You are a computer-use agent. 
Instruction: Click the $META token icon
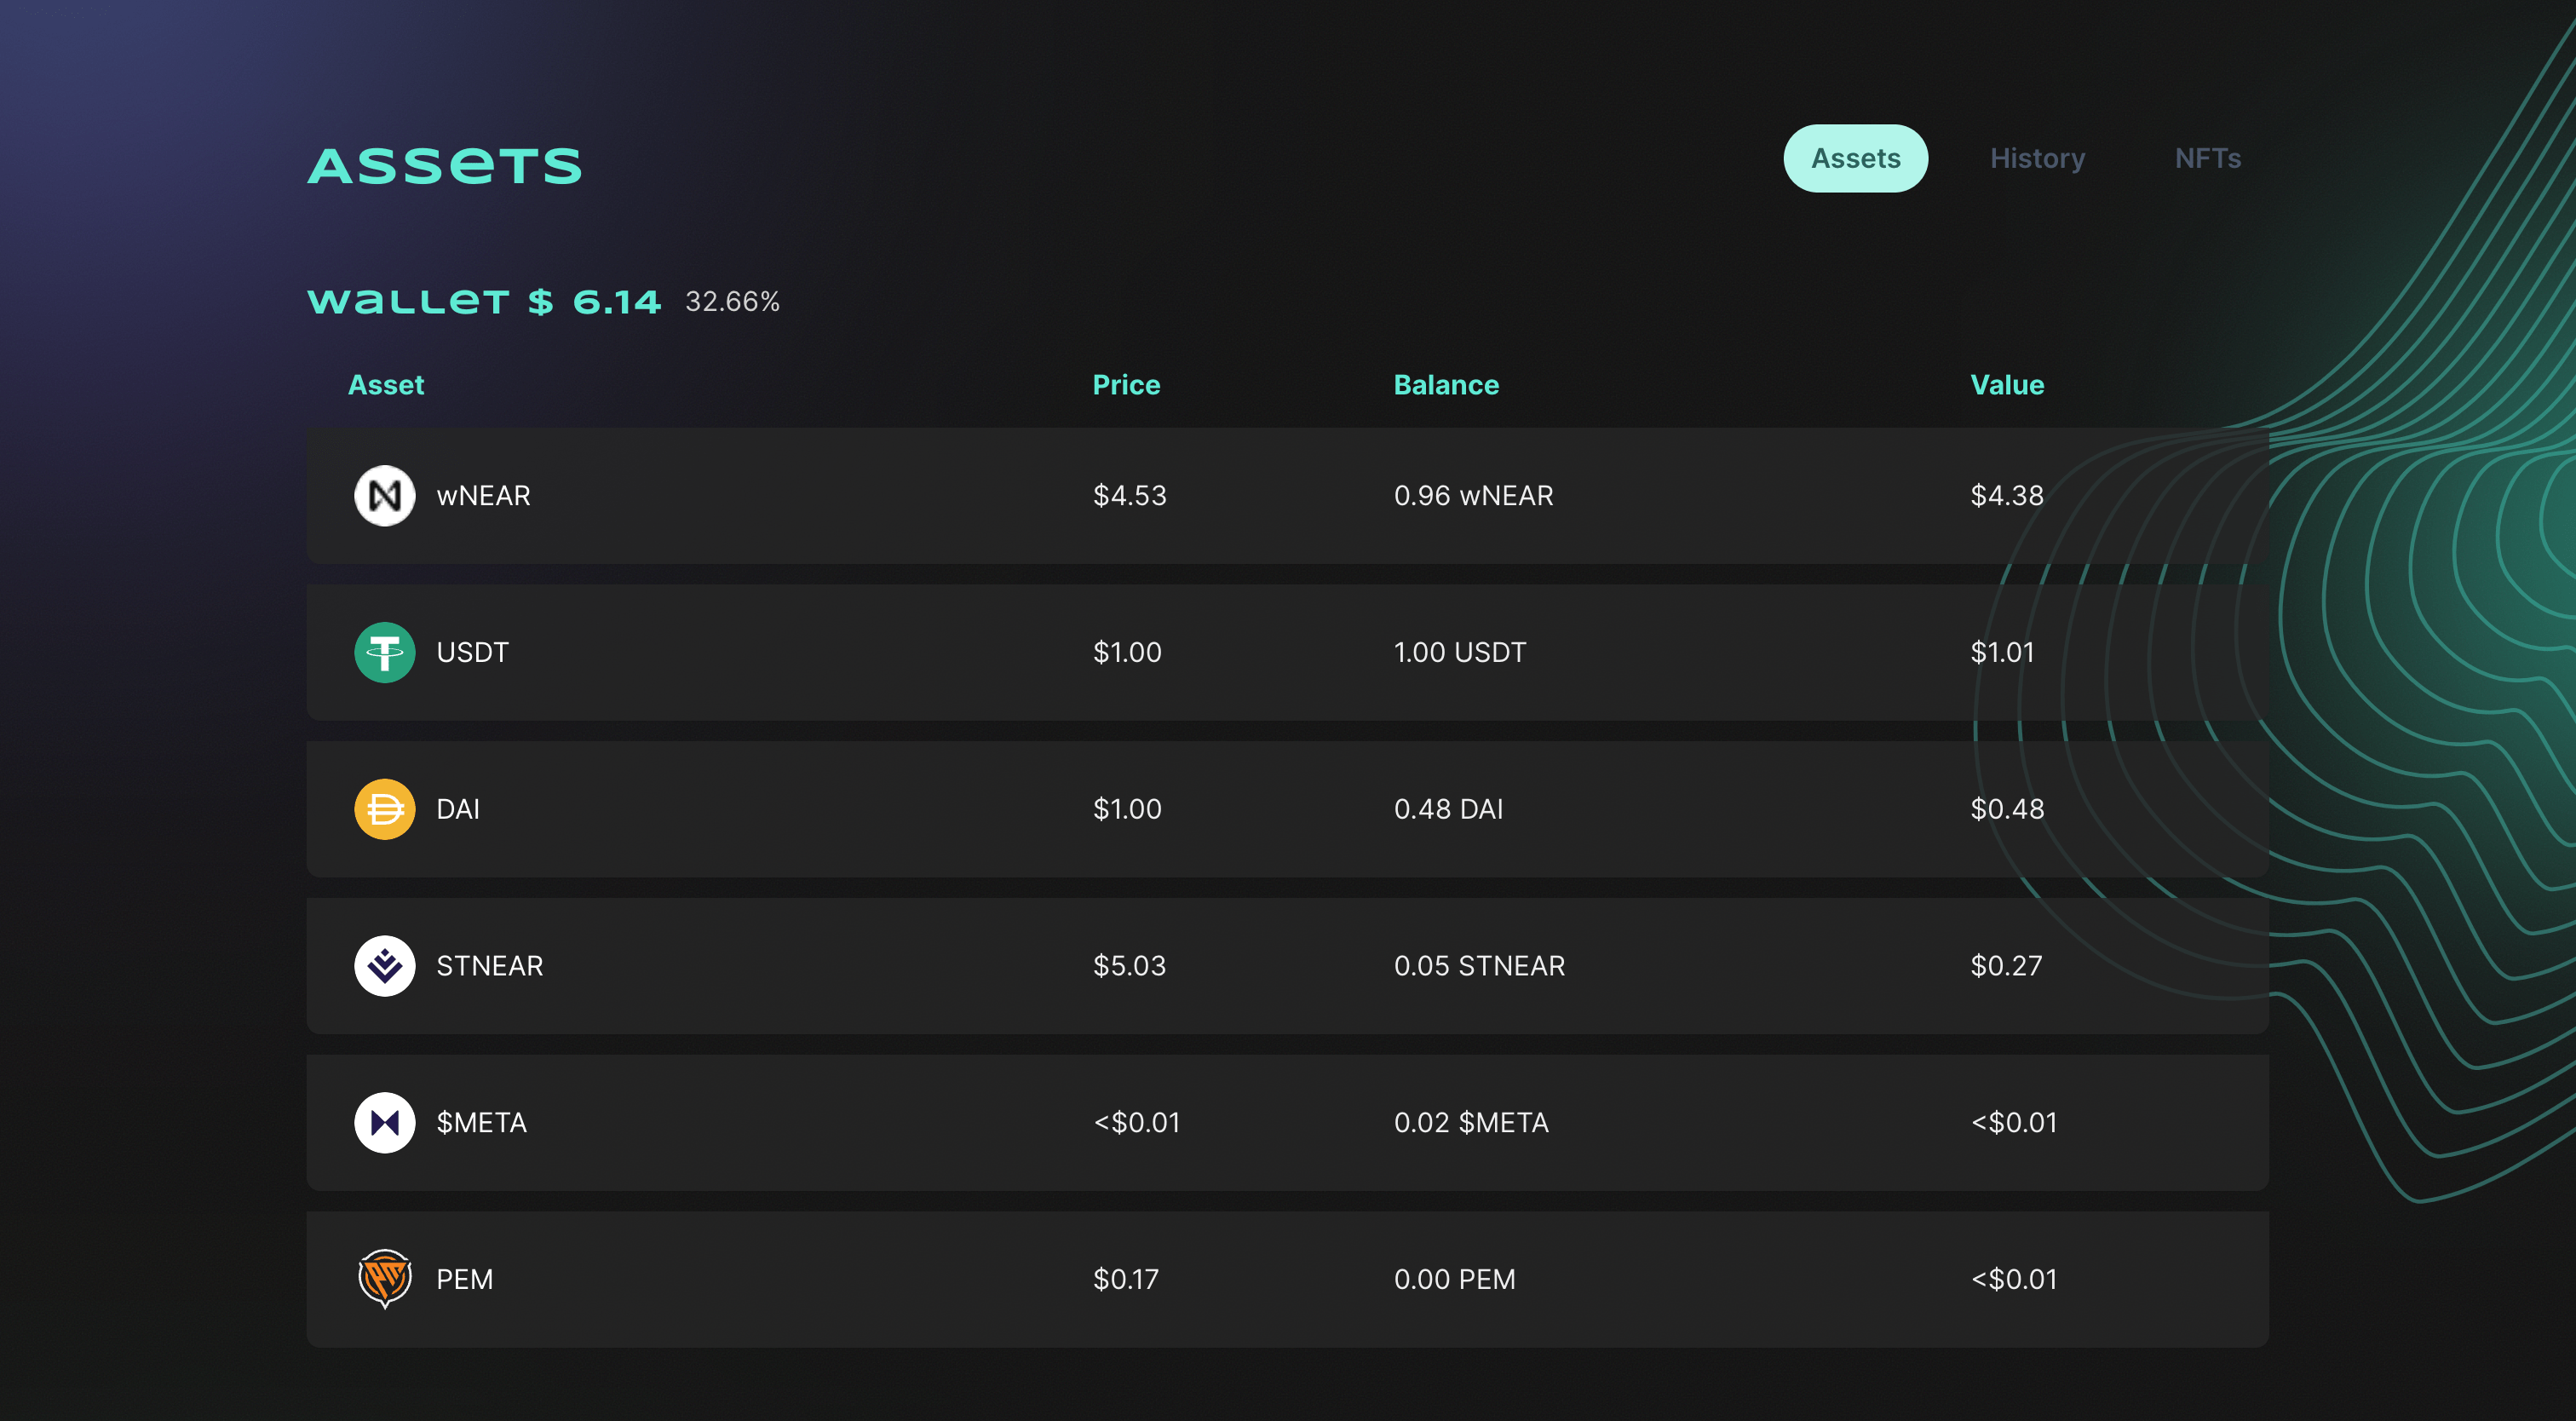(384, 1122)
